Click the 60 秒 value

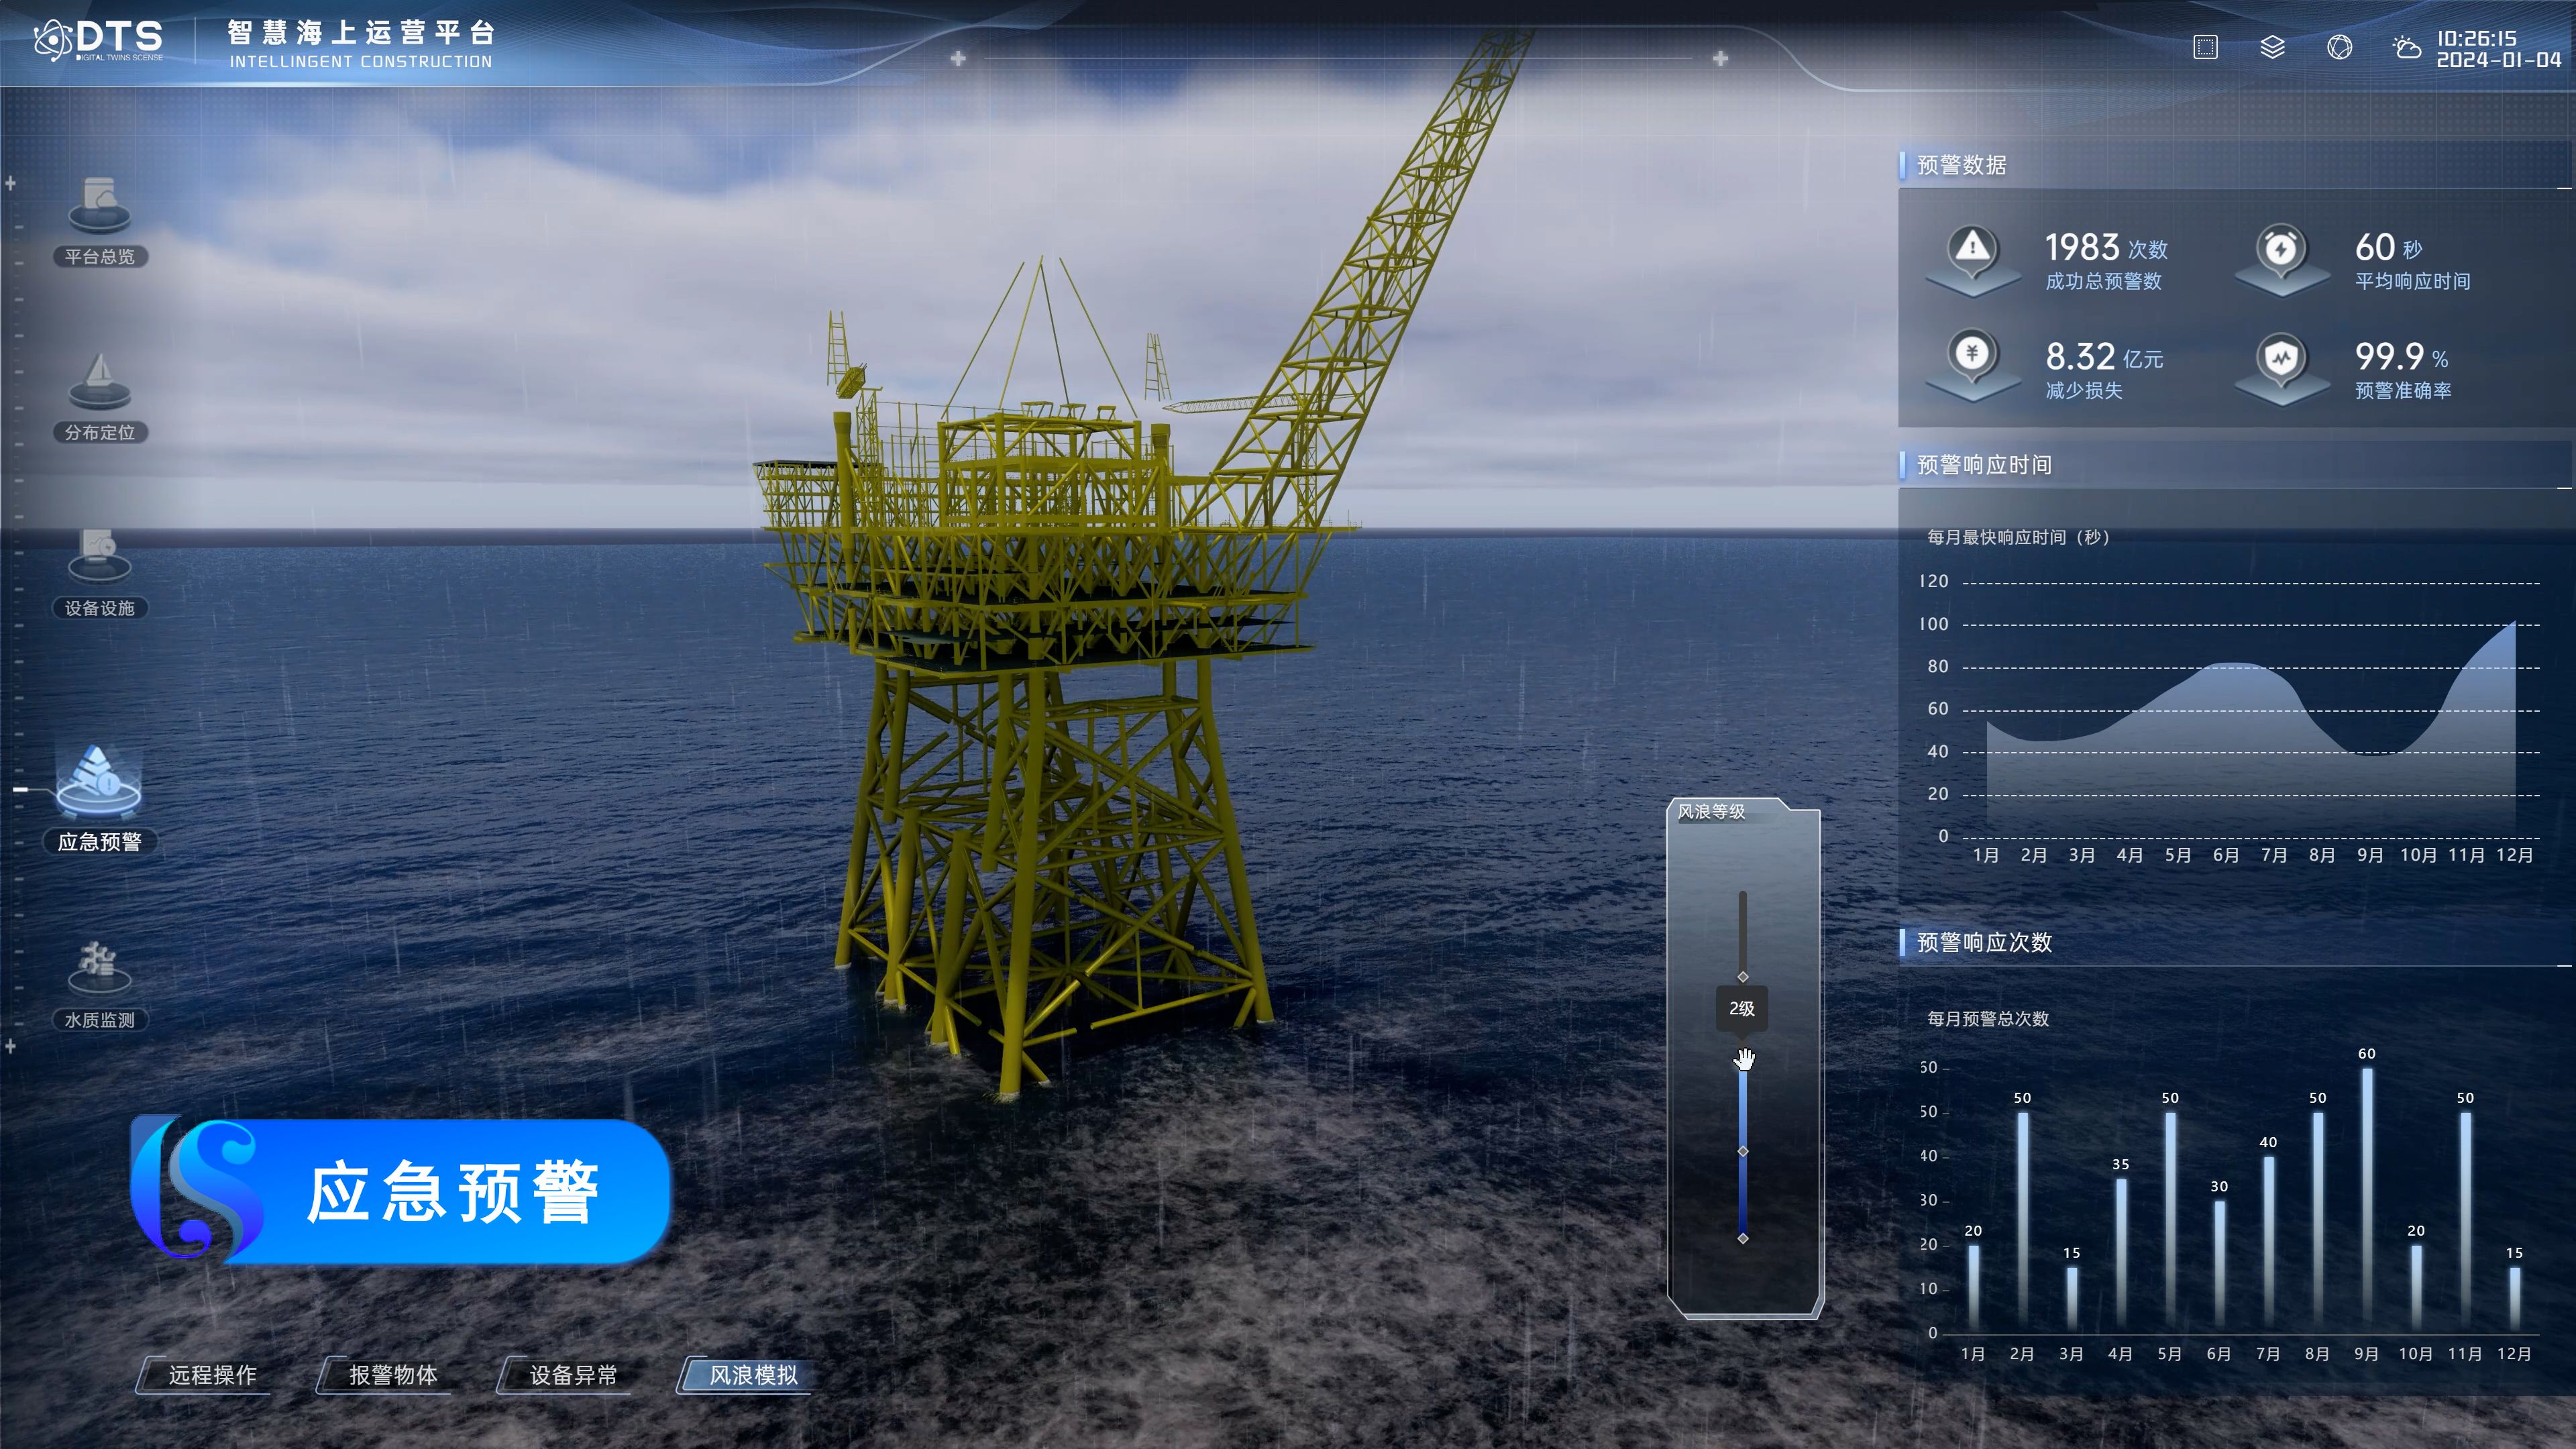click(2388, 247)
